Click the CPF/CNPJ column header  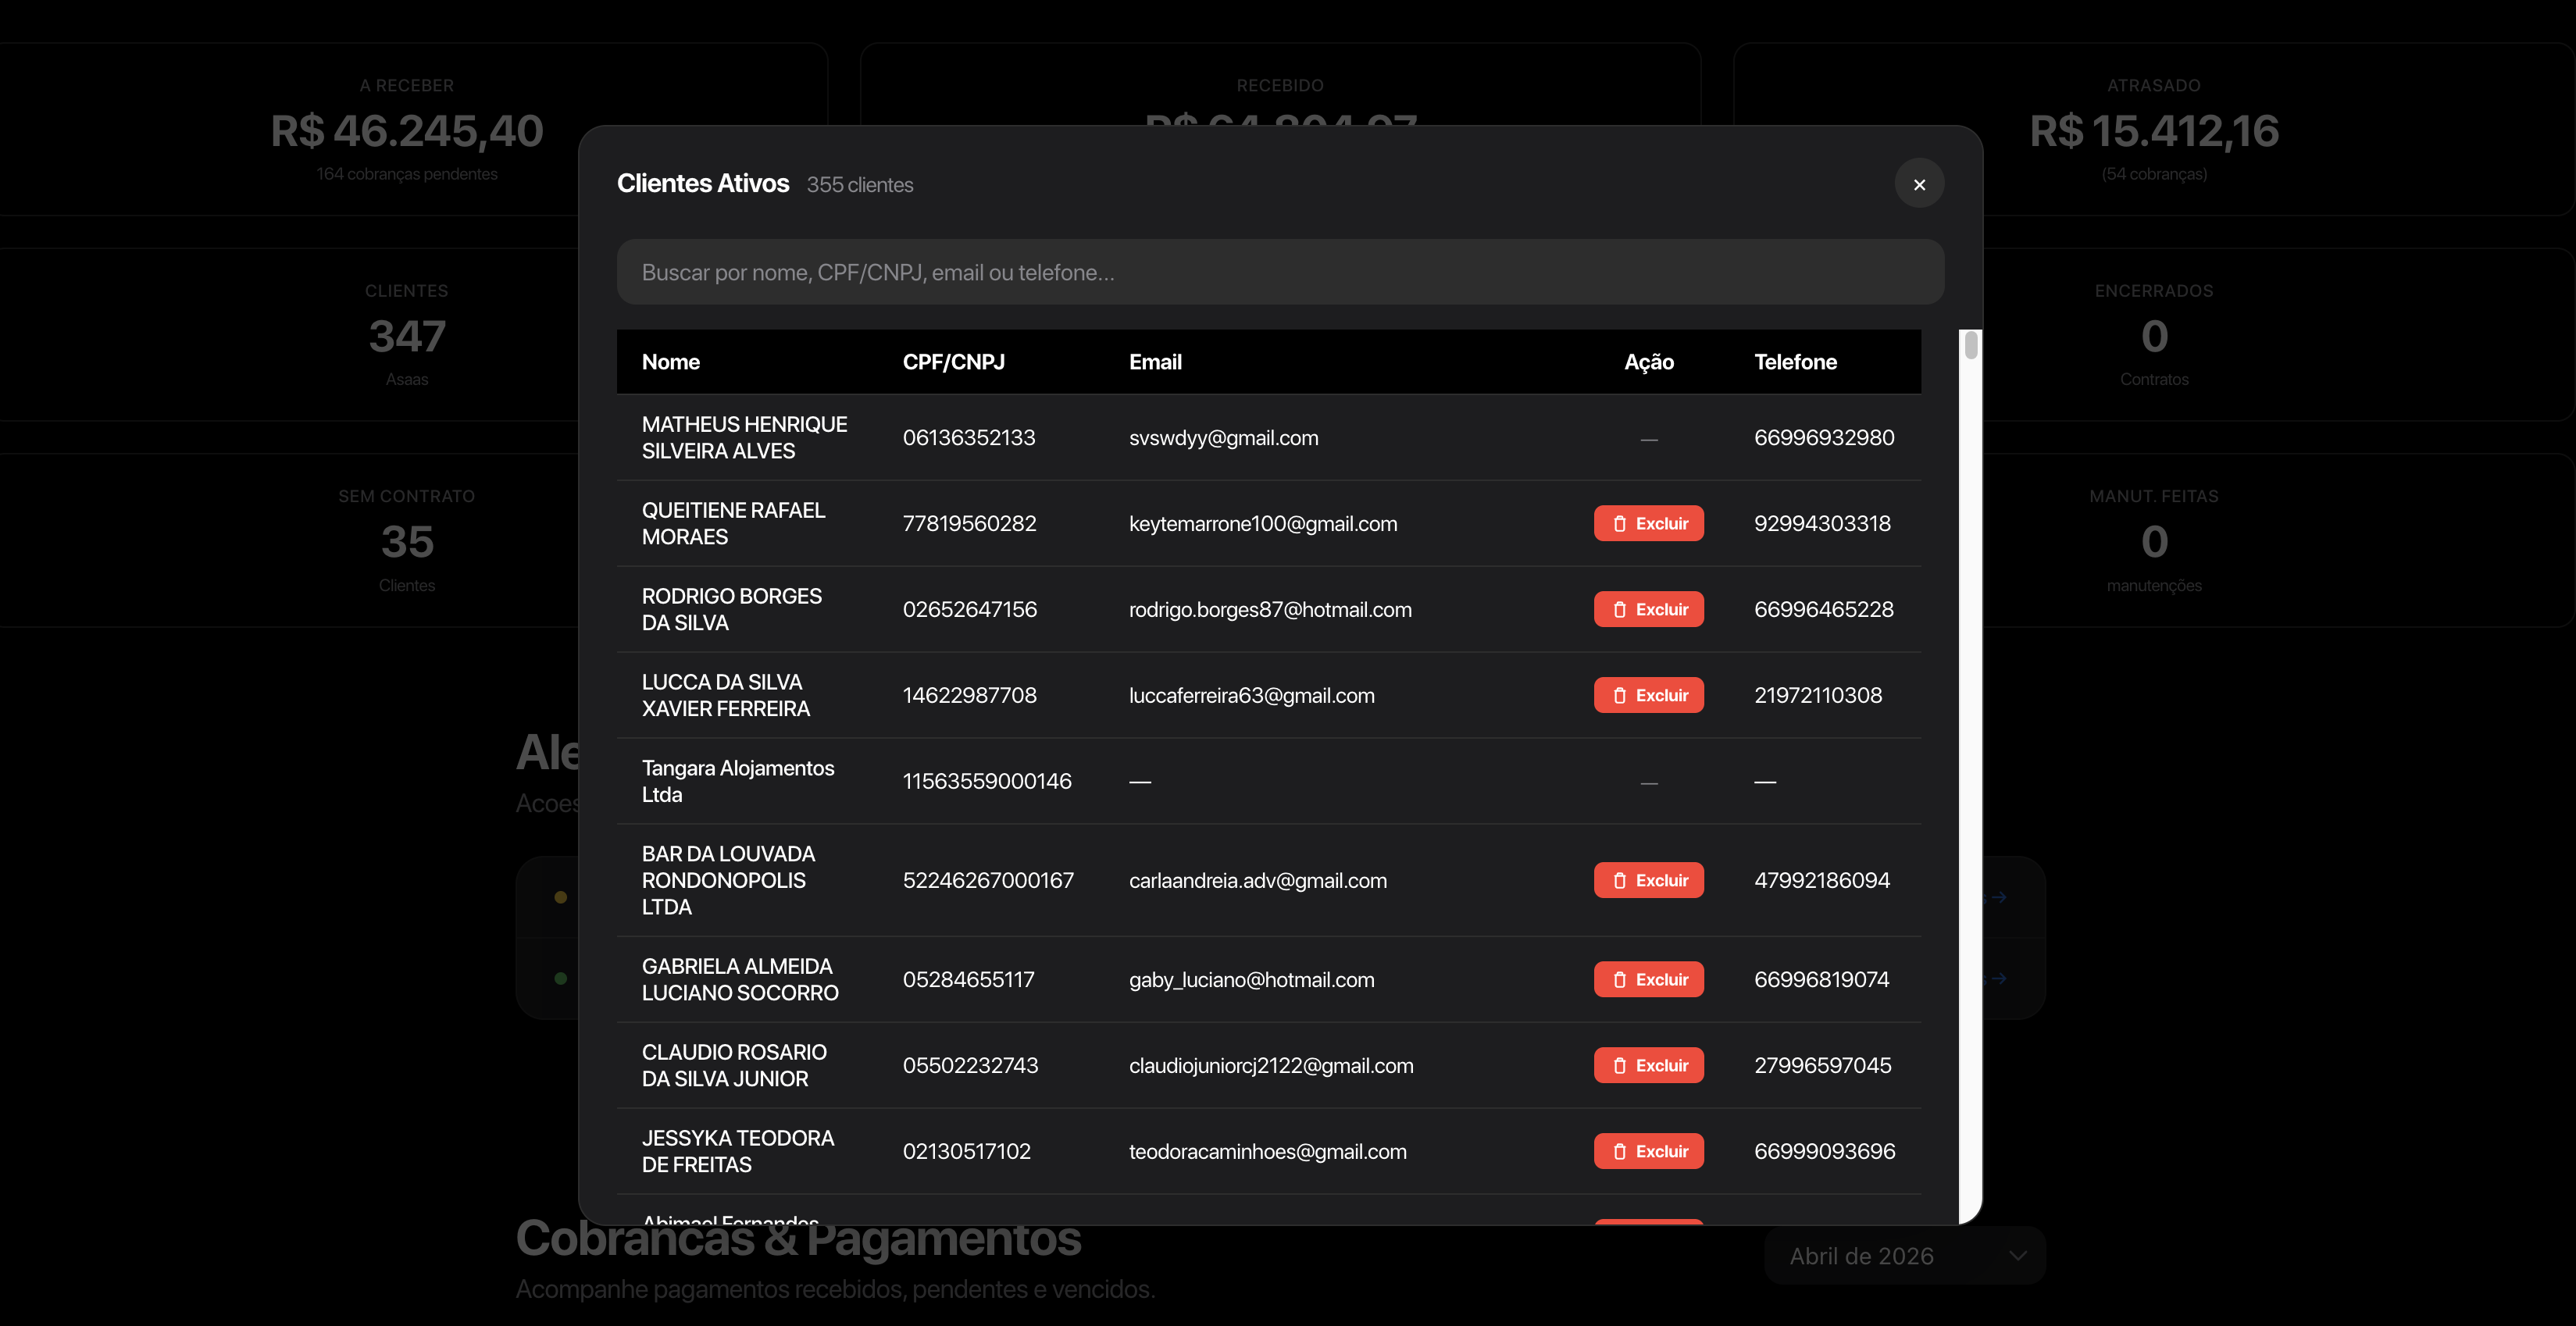953,362
